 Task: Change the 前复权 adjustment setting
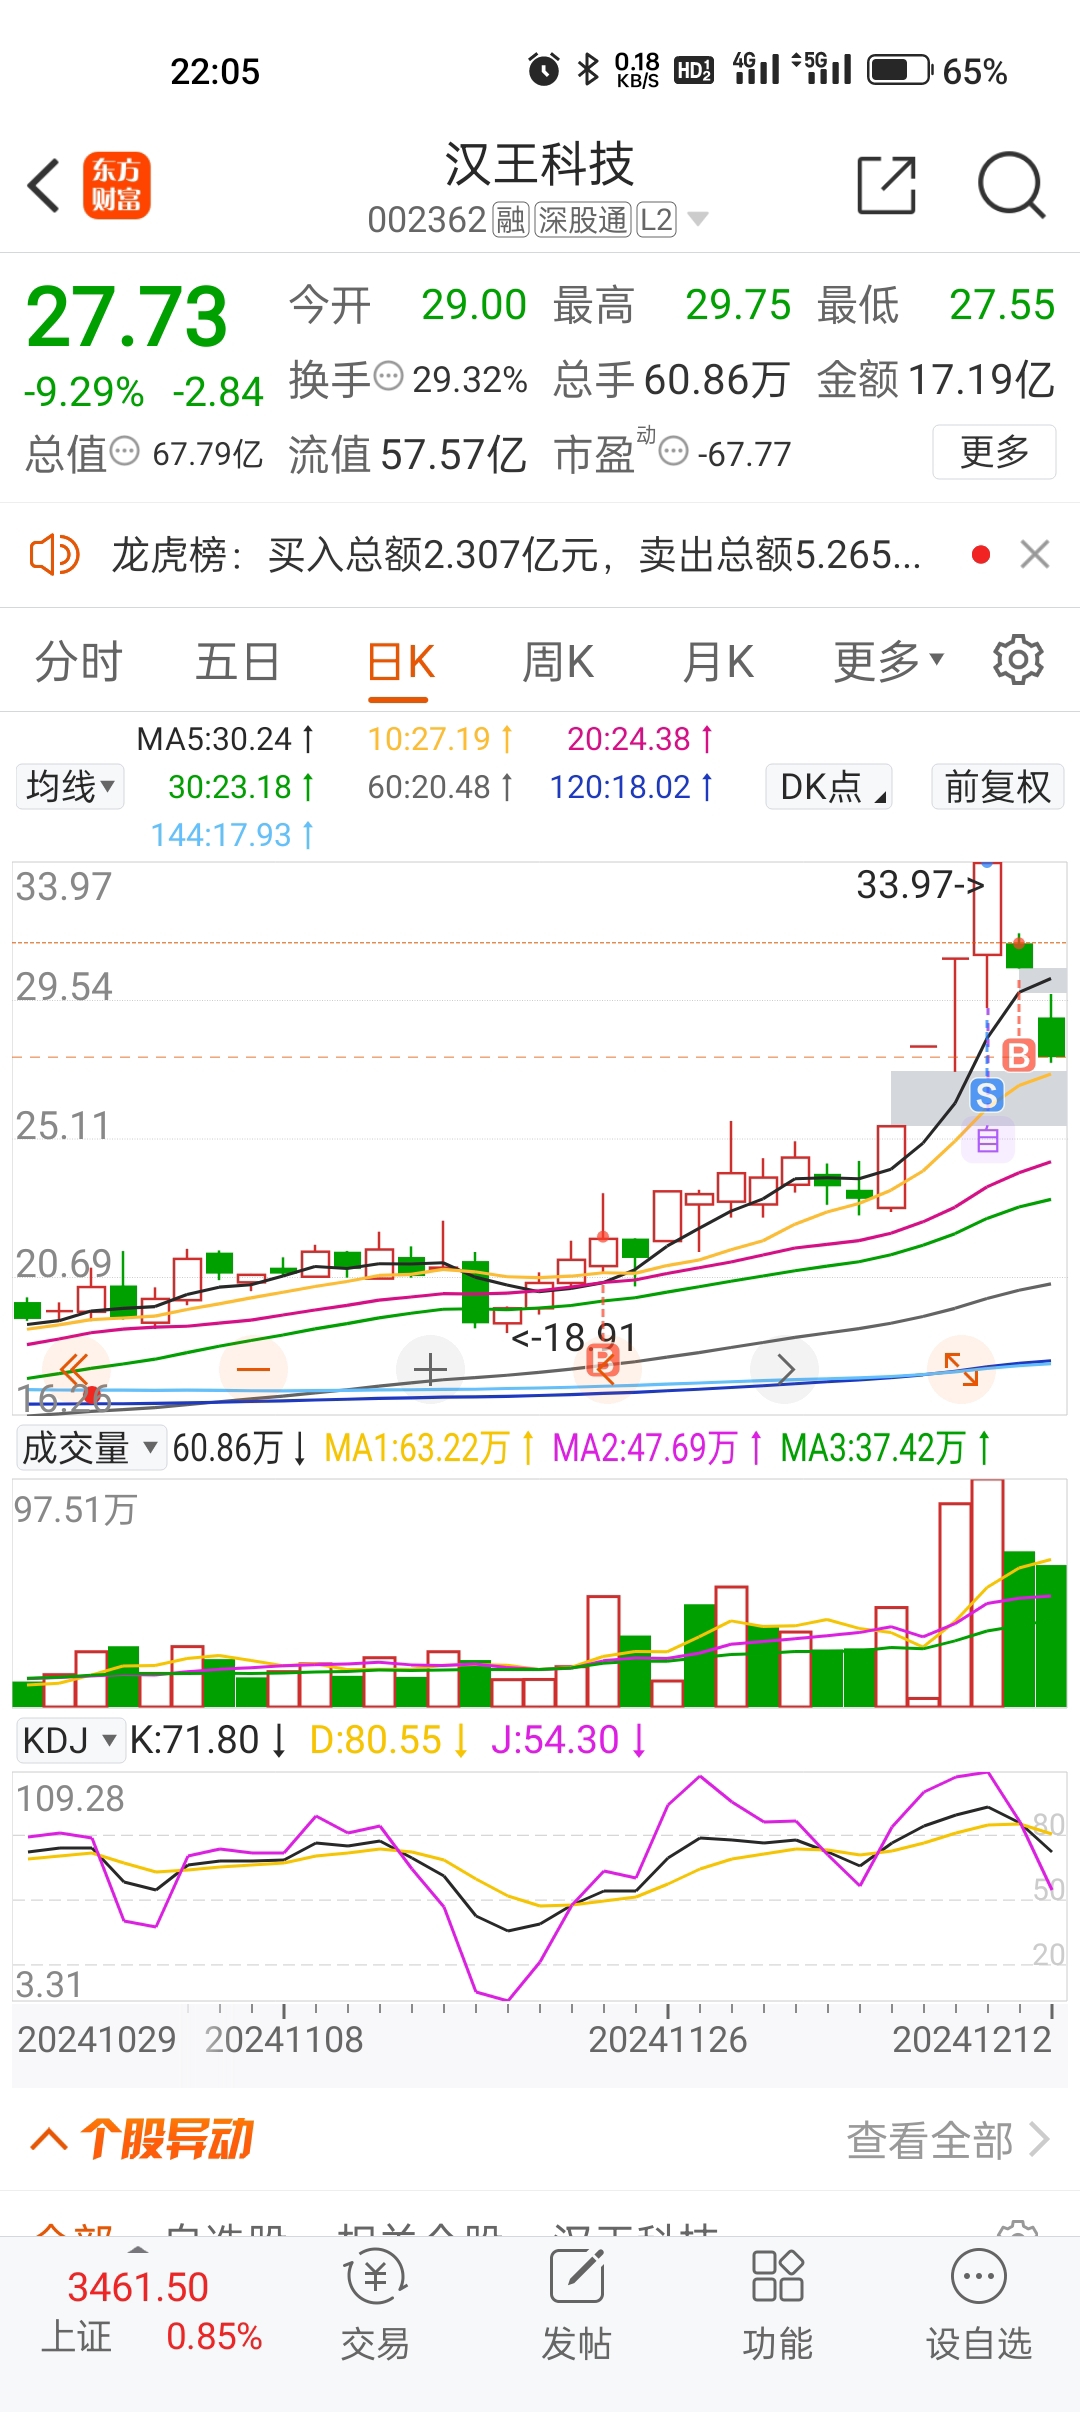click(997, 786)
